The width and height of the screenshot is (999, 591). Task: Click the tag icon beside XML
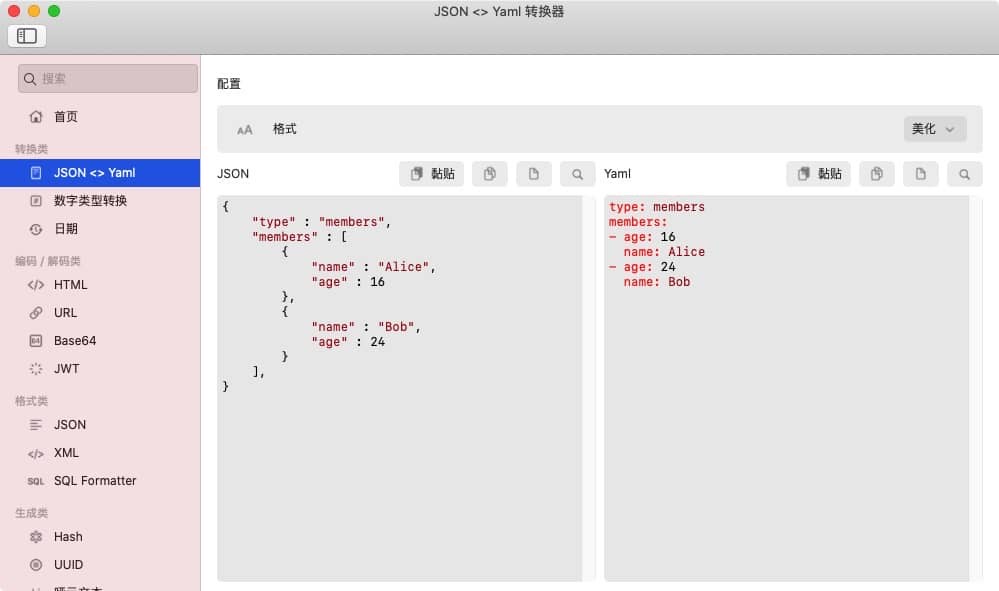pyautogui.click(x=36, y=453)
